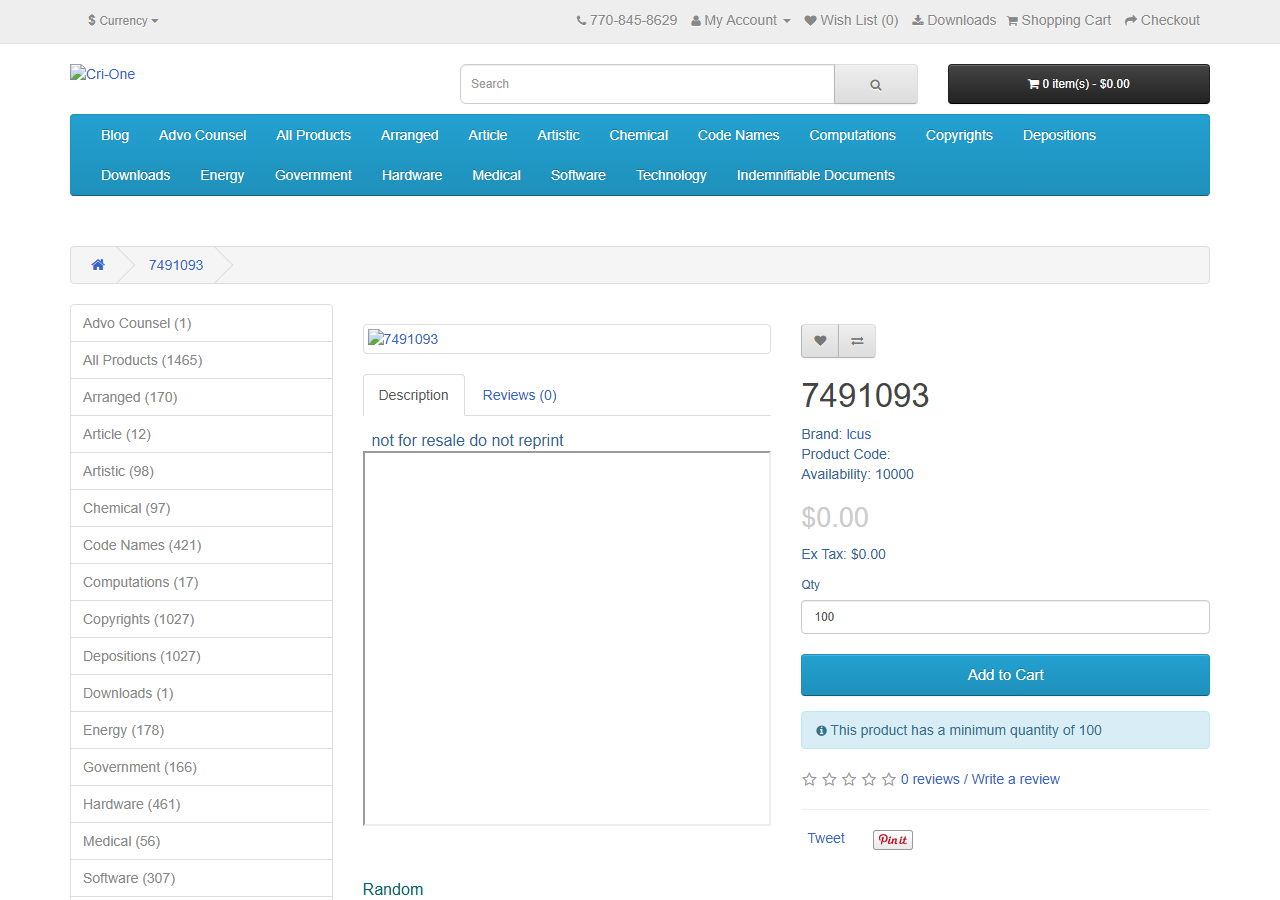This screenshot has height=900, width=1280.
Task: Click the 7491093 product image
Action: (403, 339)
